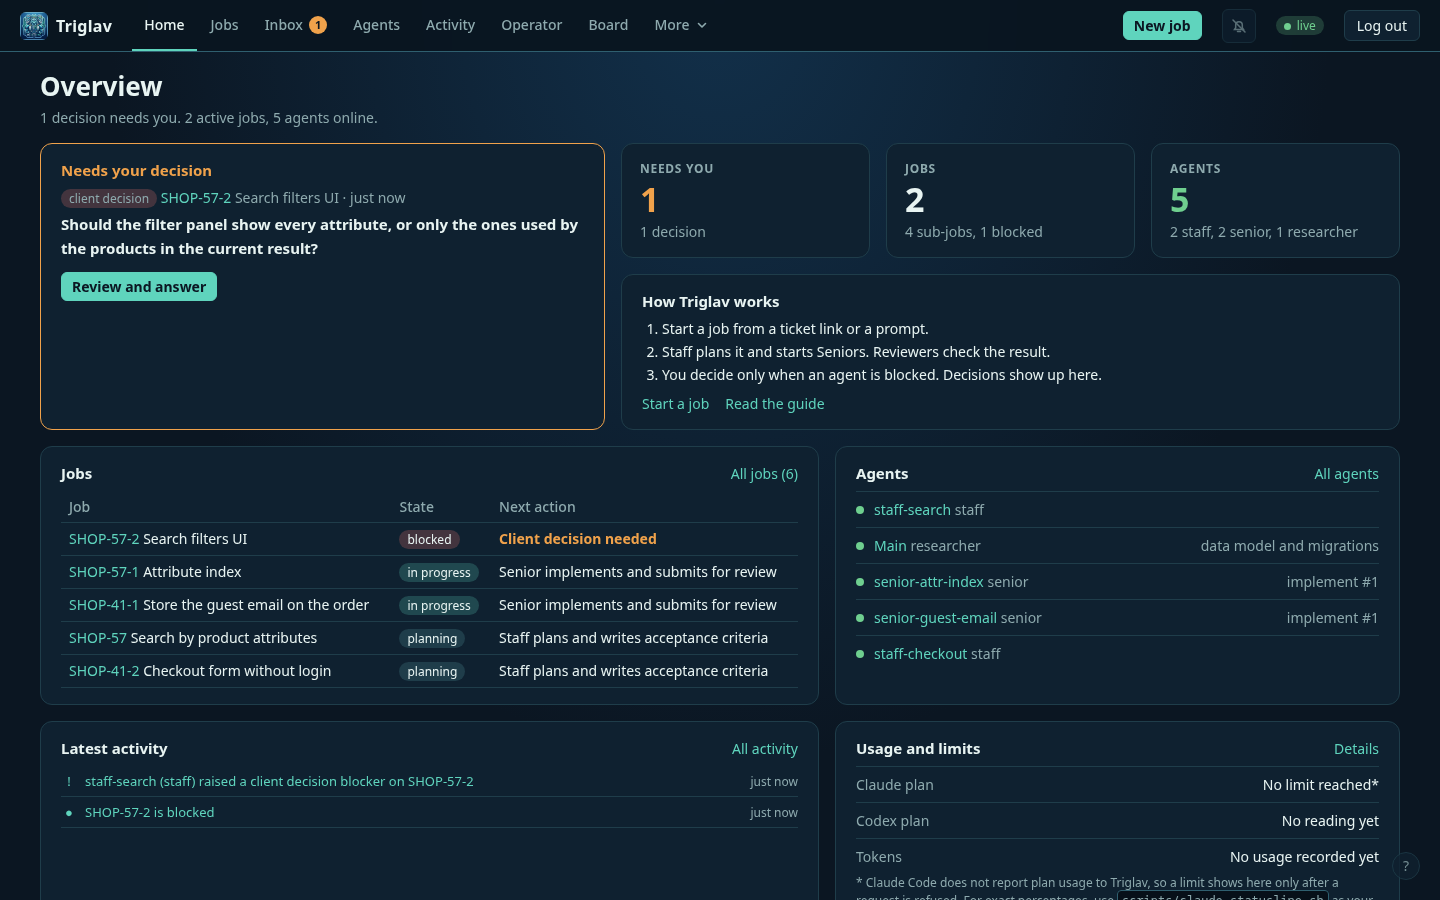Open the help question mark button
1440x900 pixels.
tap(1405, 866)
